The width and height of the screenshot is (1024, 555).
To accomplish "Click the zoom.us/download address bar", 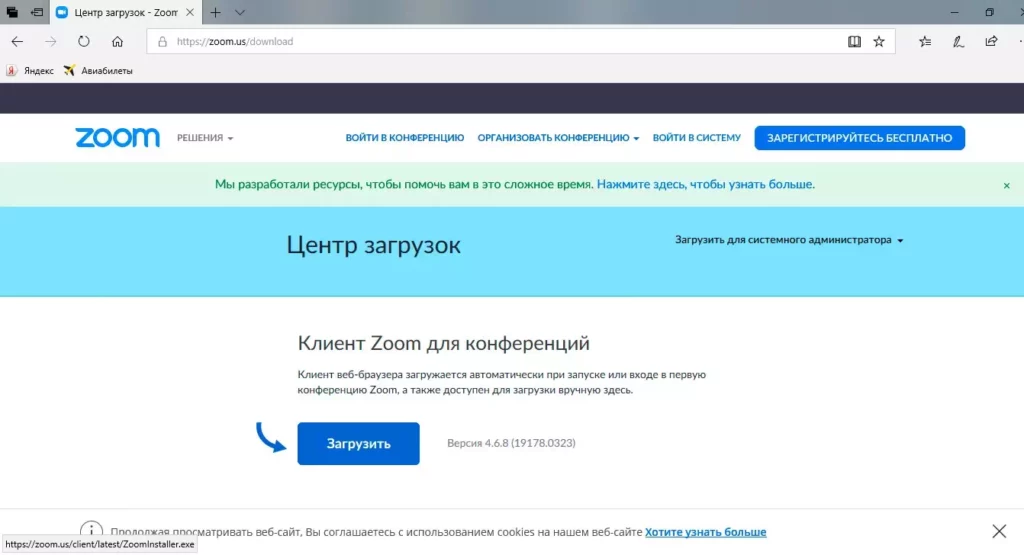I will [x=496, y=41].
